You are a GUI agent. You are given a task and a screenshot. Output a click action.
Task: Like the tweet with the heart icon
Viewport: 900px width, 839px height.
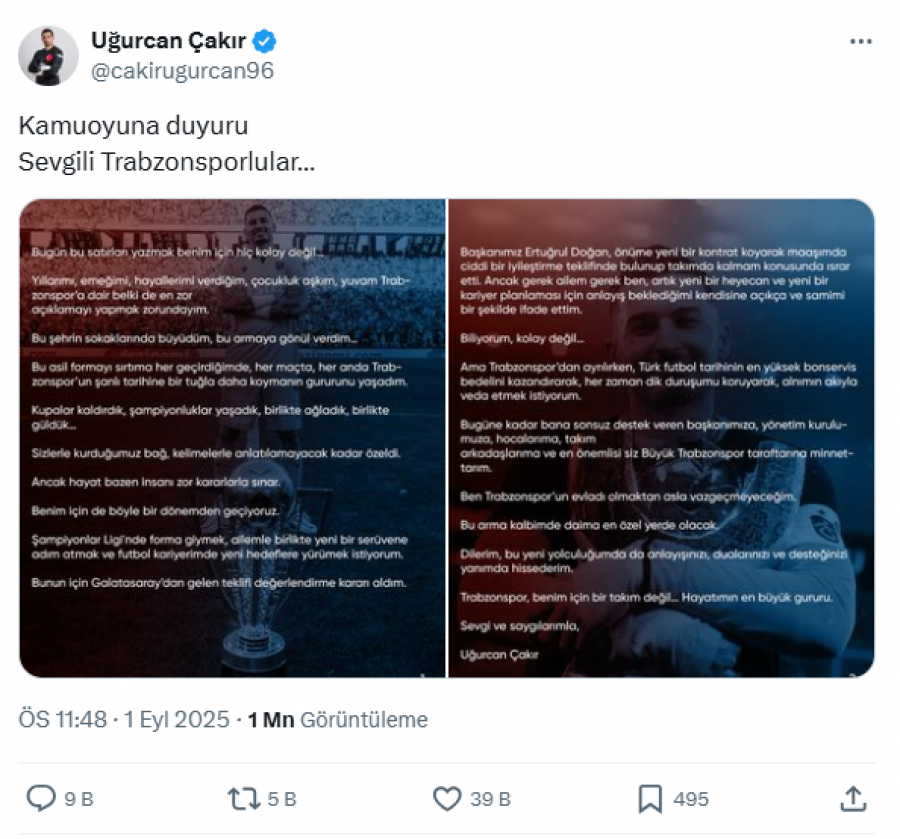[x=447, y=799]
